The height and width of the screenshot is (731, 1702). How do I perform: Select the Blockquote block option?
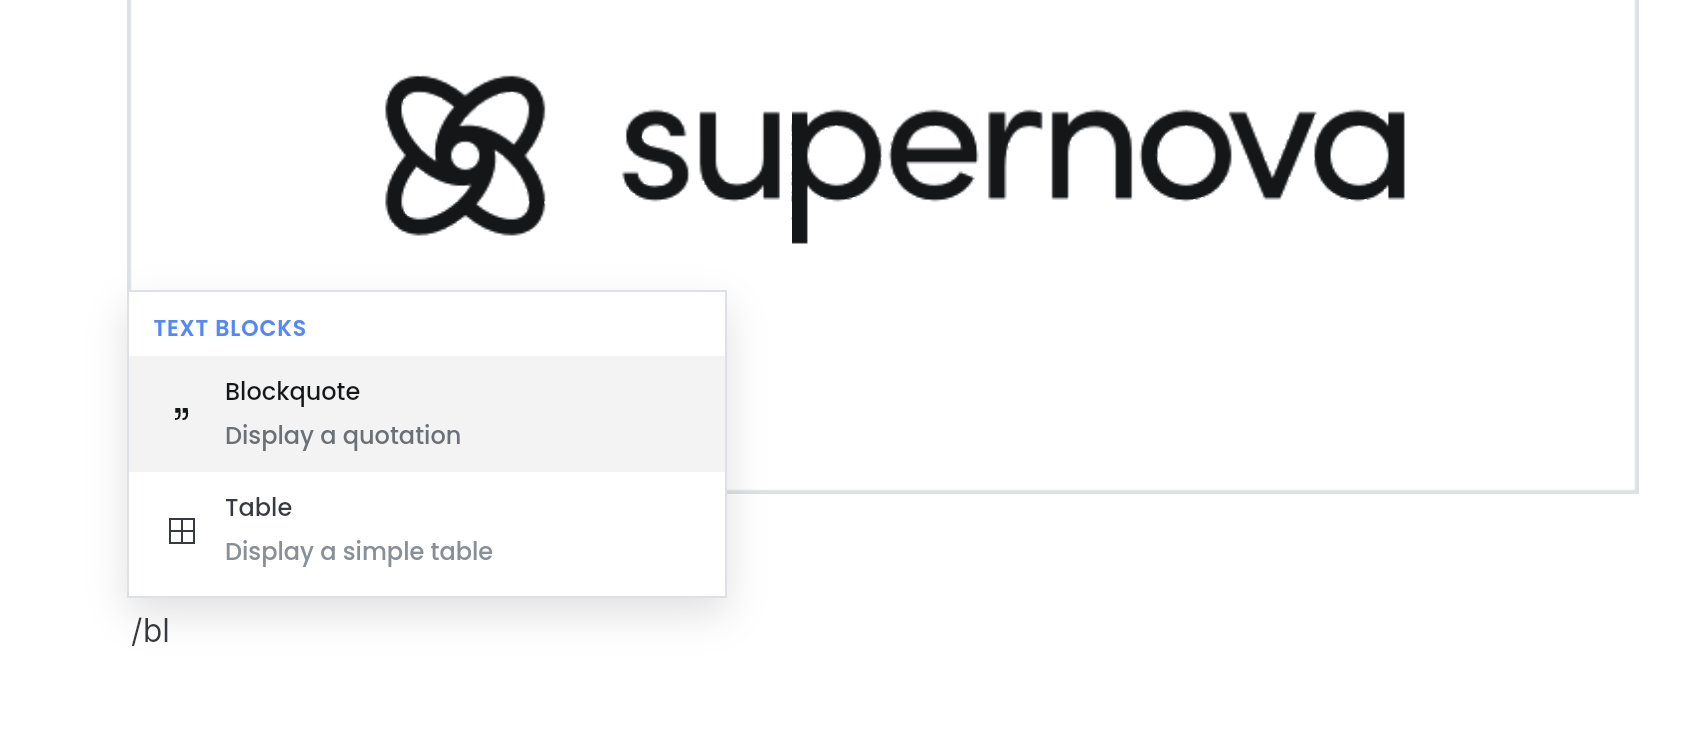coord(427,414)
